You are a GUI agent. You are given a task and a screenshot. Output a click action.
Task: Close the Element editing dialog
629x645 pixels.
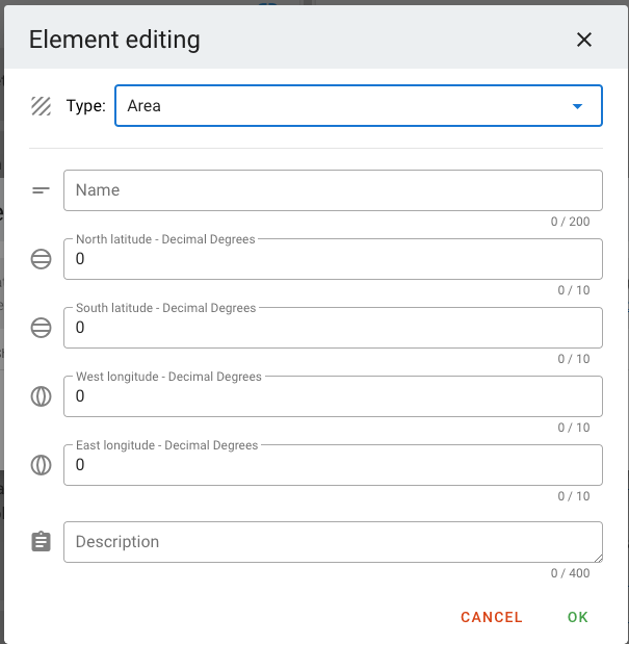coord(584,40)
